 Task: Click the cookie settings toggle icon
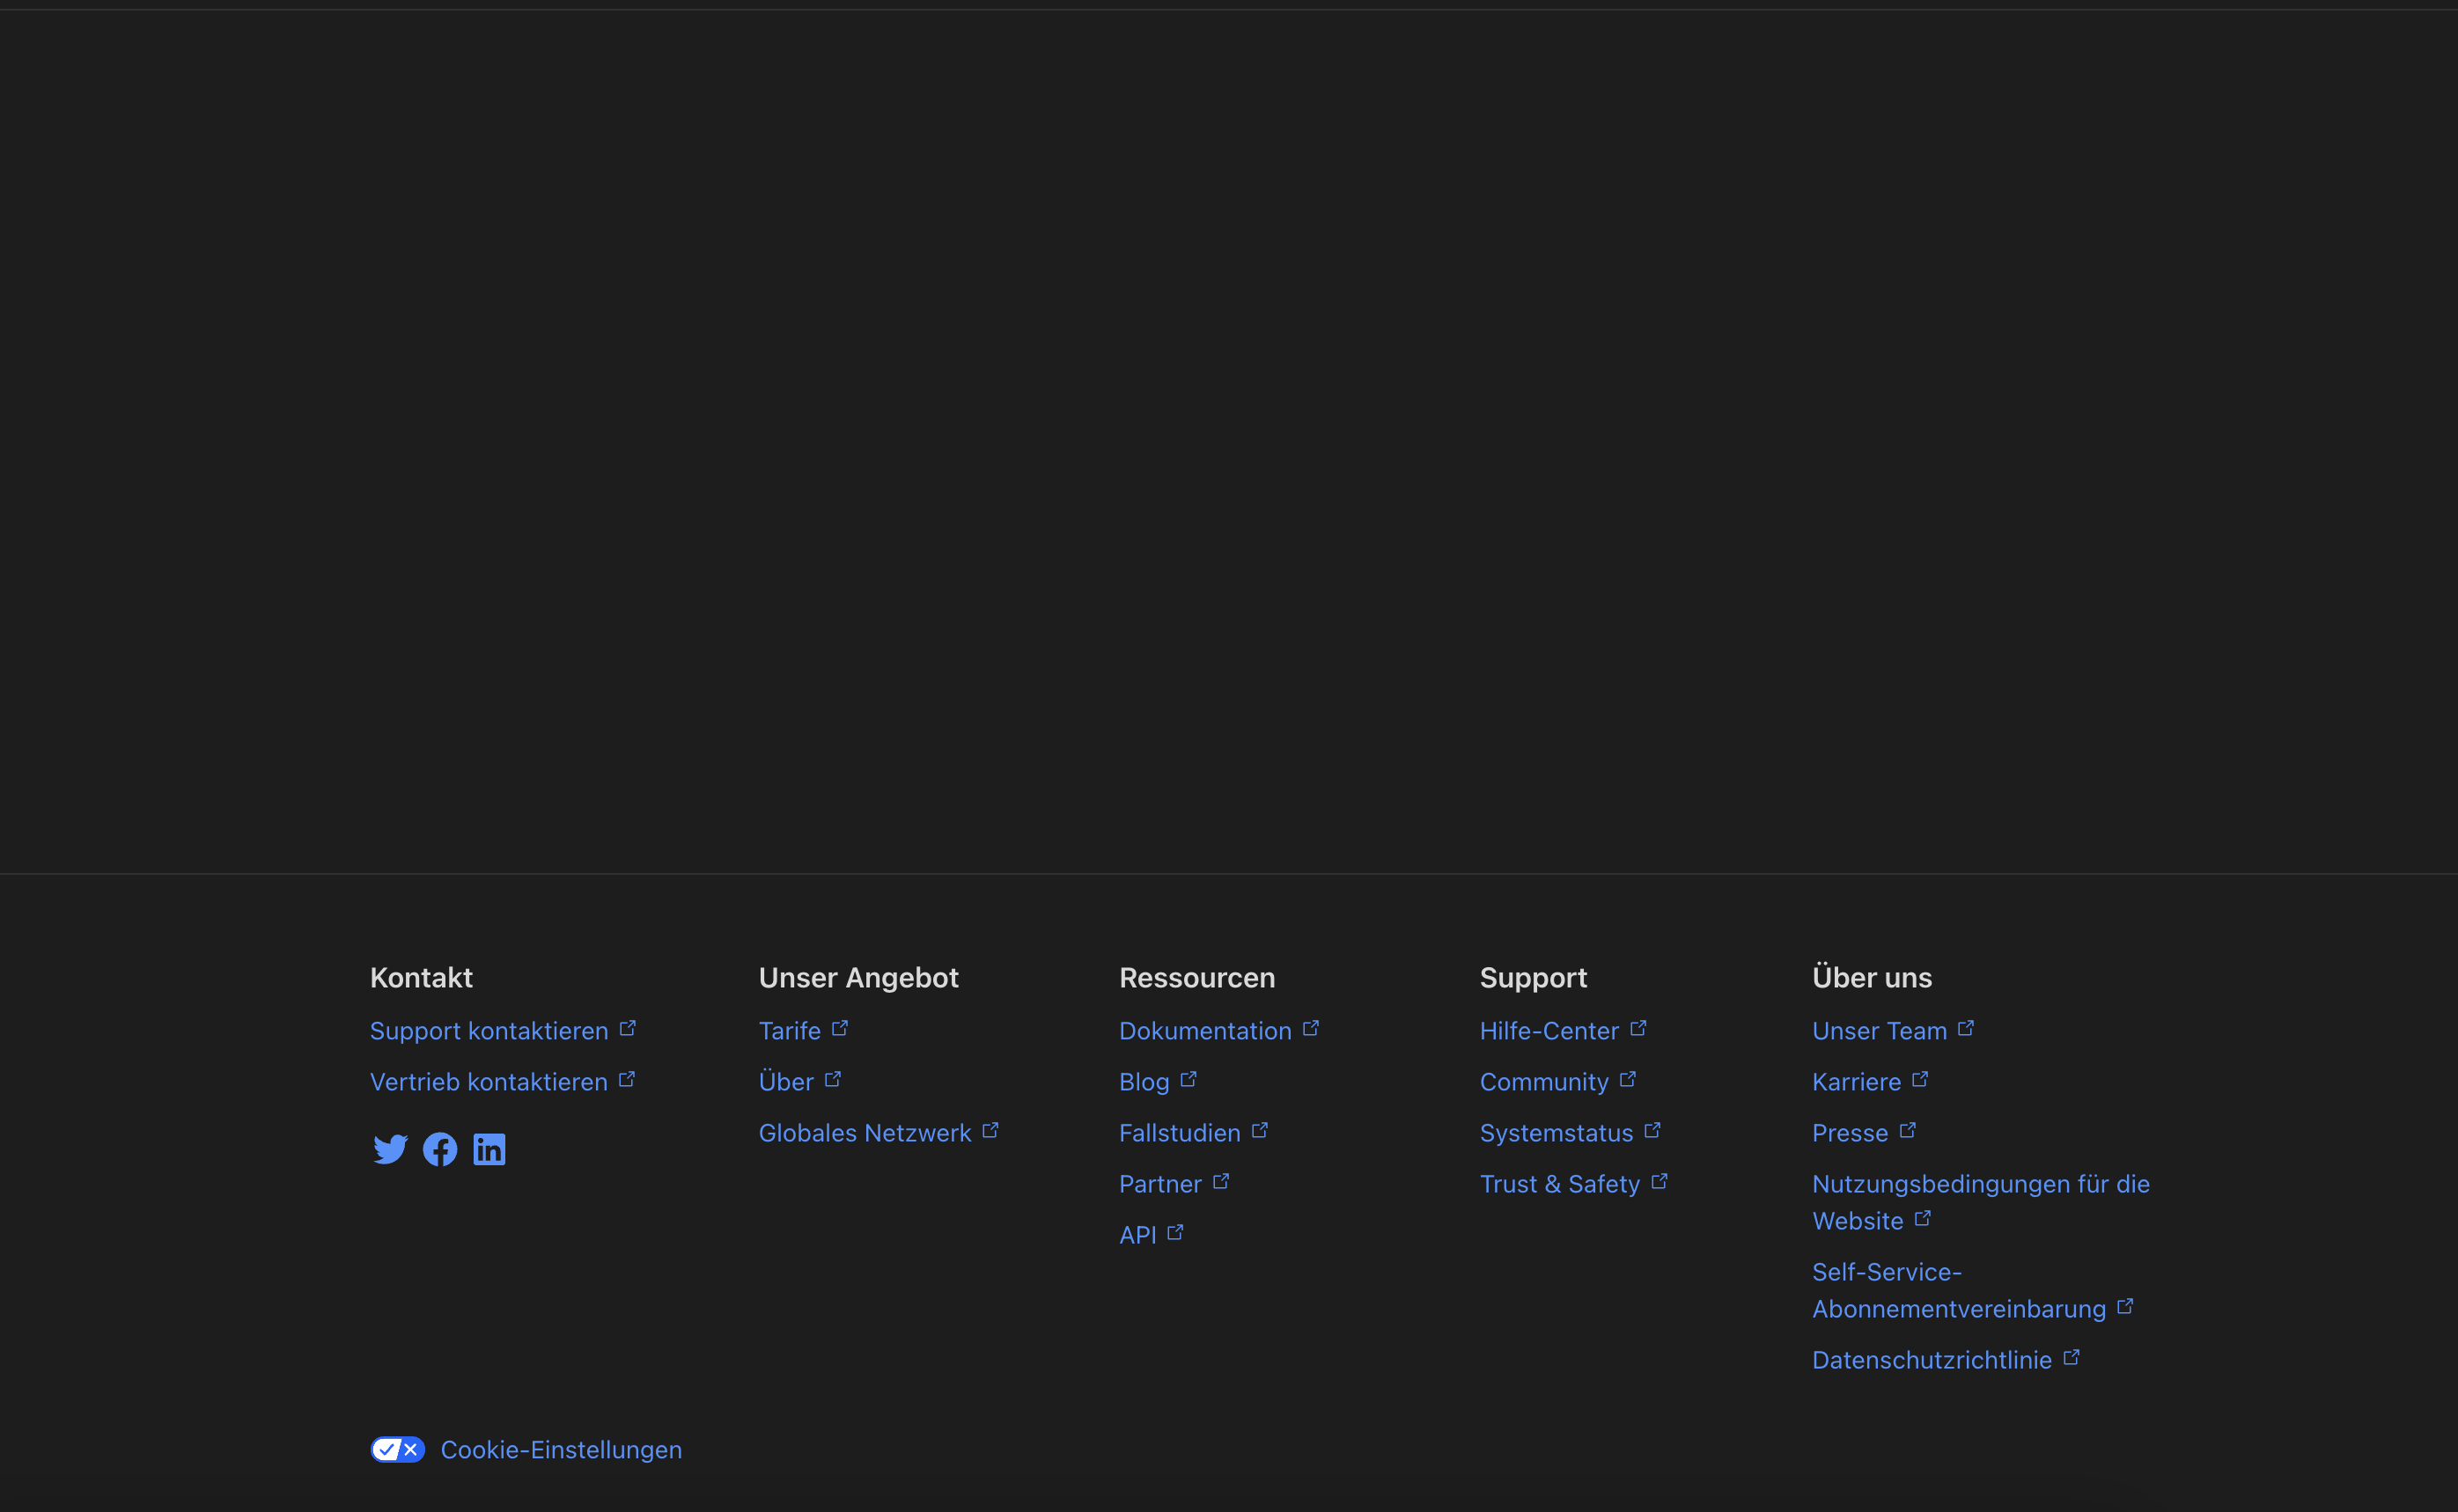point(398,1449)
